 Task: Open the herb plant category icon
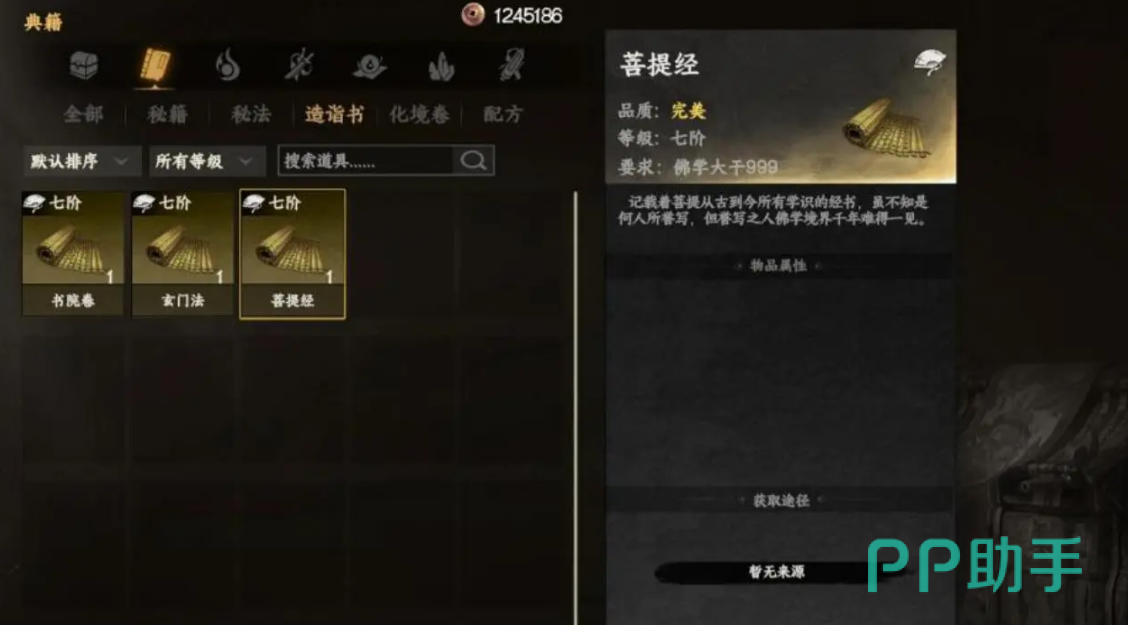(x=440, y=67)
